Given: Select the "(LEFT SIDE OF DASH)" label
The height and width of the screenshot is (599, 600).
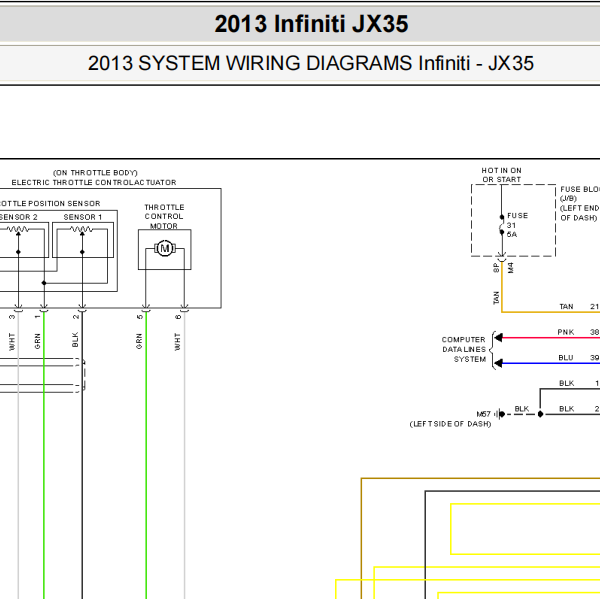Looking at the screenshot, I should (450, 424).
